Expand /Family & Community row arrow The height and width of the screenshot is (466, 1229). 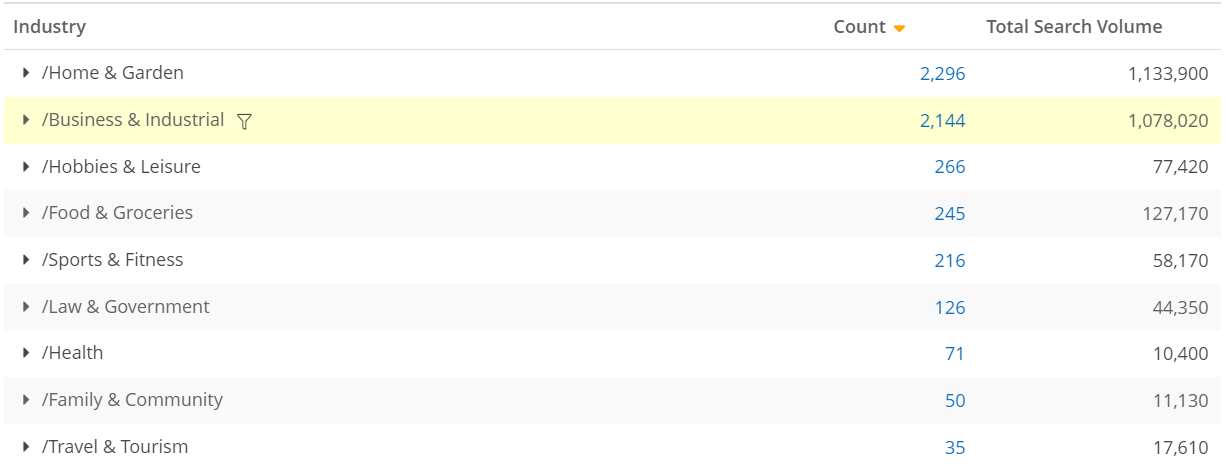pyautogui.click(x=26, y=400)
